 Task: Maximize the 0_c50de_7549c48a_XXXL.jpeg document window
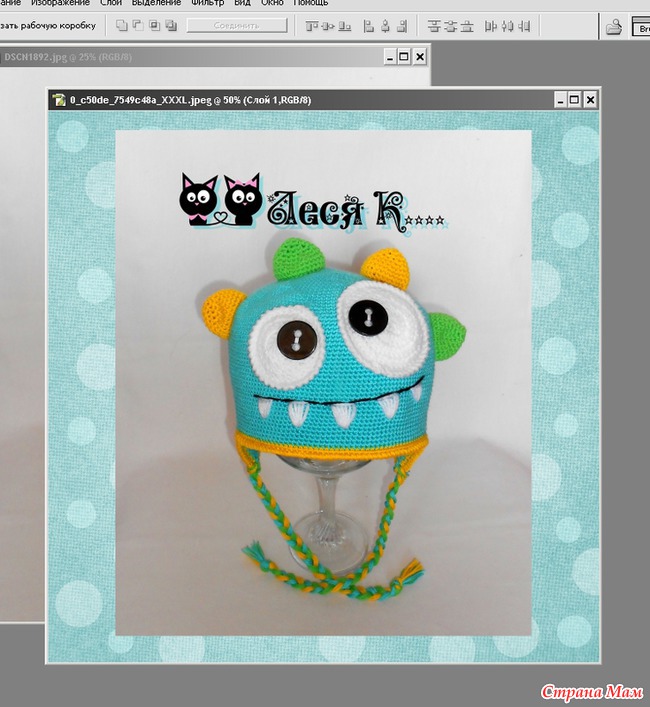(x=574, y=99)
